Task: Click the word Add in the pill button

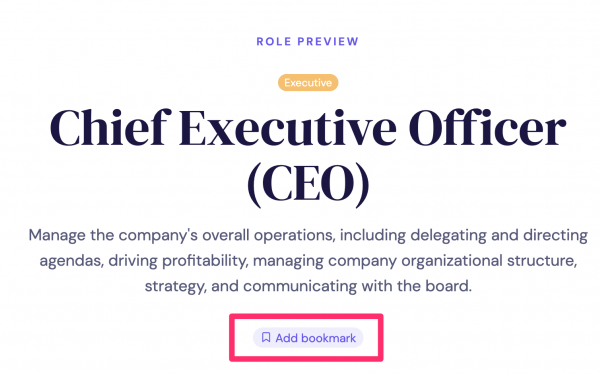Action: click(x=287, y=338)
